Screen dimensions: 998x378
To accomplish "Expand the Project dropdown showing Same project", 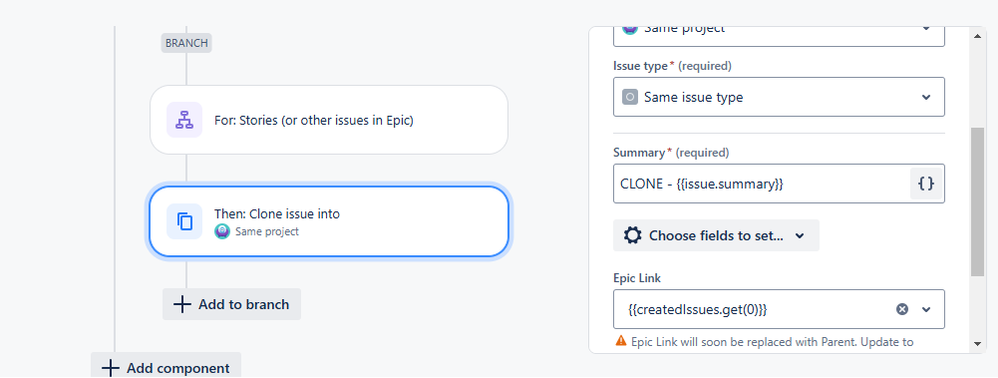I will coord(778,33).
